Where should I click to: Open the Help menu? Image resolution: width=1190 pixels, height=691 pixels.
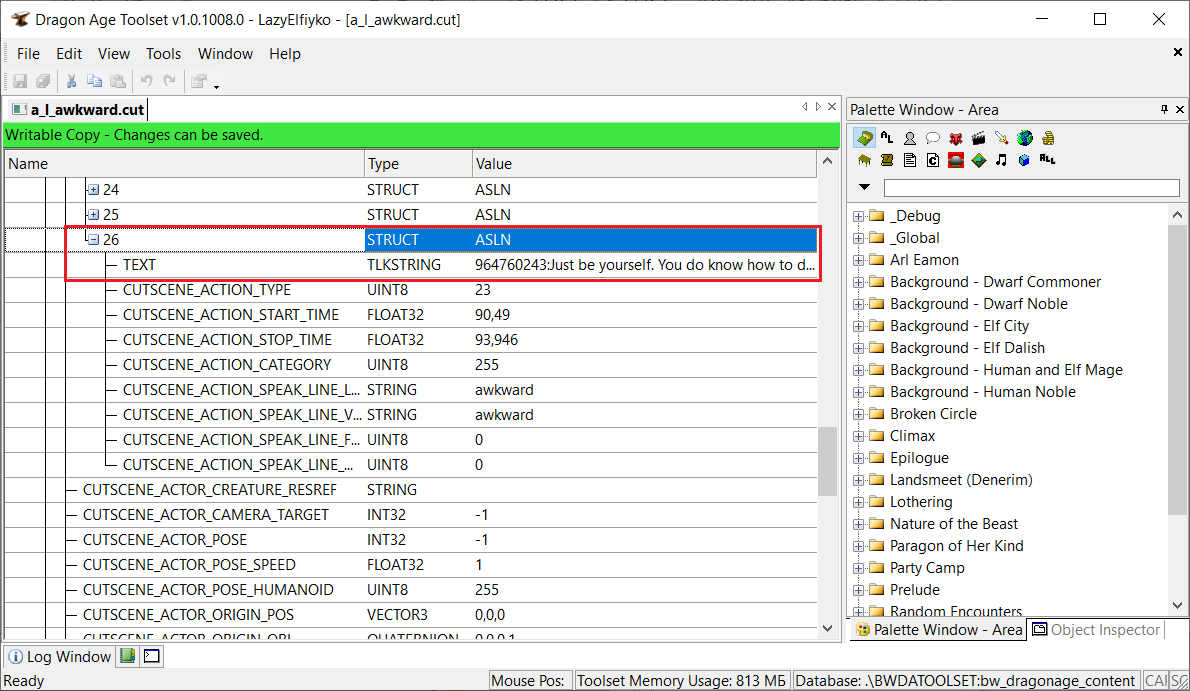(285, 54)
